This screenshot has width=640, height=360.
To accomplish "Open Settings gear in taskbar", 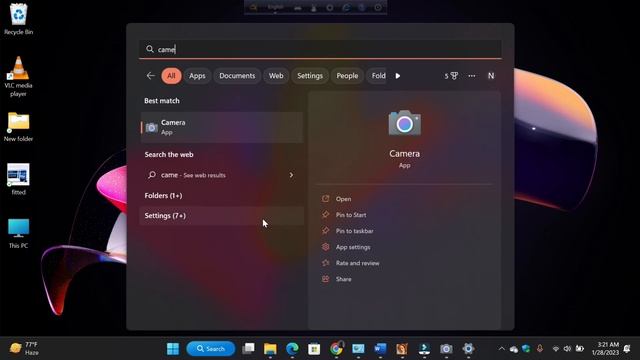I will coord(468,349).
